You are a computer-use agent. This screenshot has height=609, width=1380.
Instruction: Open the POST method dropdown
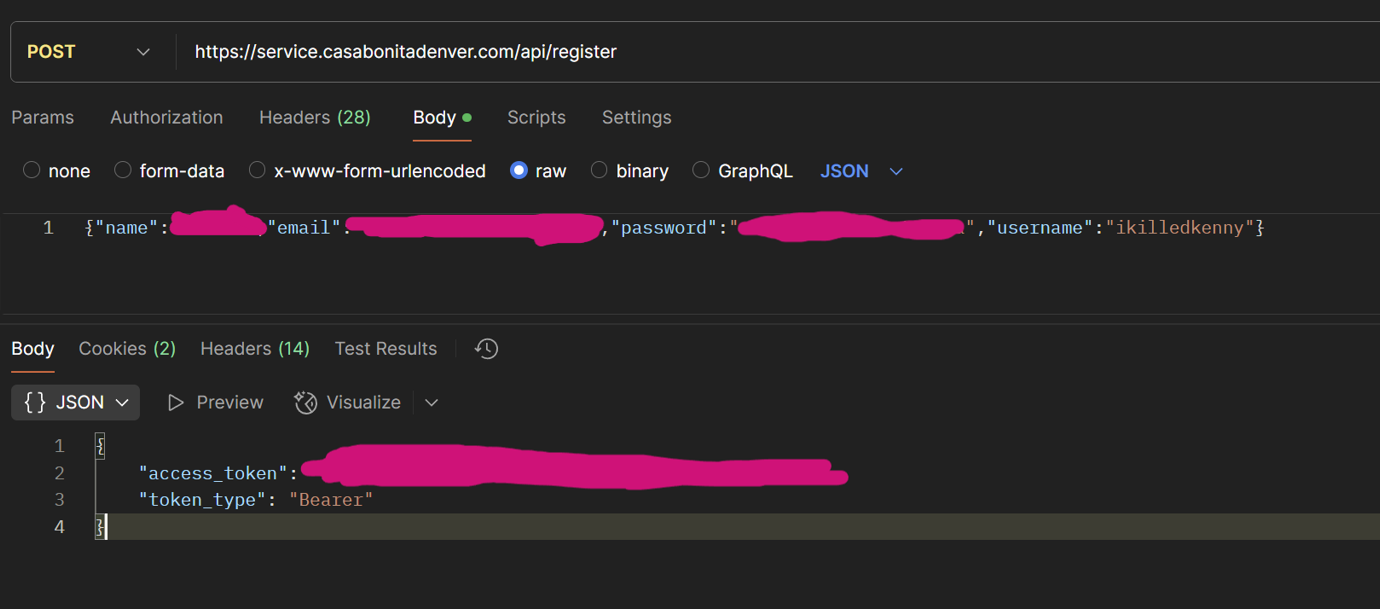click(88, 52)
